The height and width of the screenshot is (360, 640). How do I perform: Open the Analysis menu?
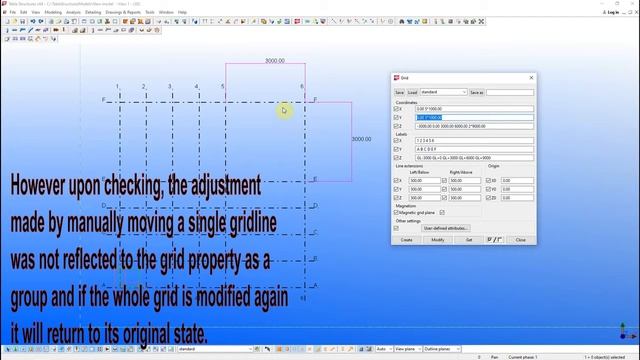click(73, 12)
